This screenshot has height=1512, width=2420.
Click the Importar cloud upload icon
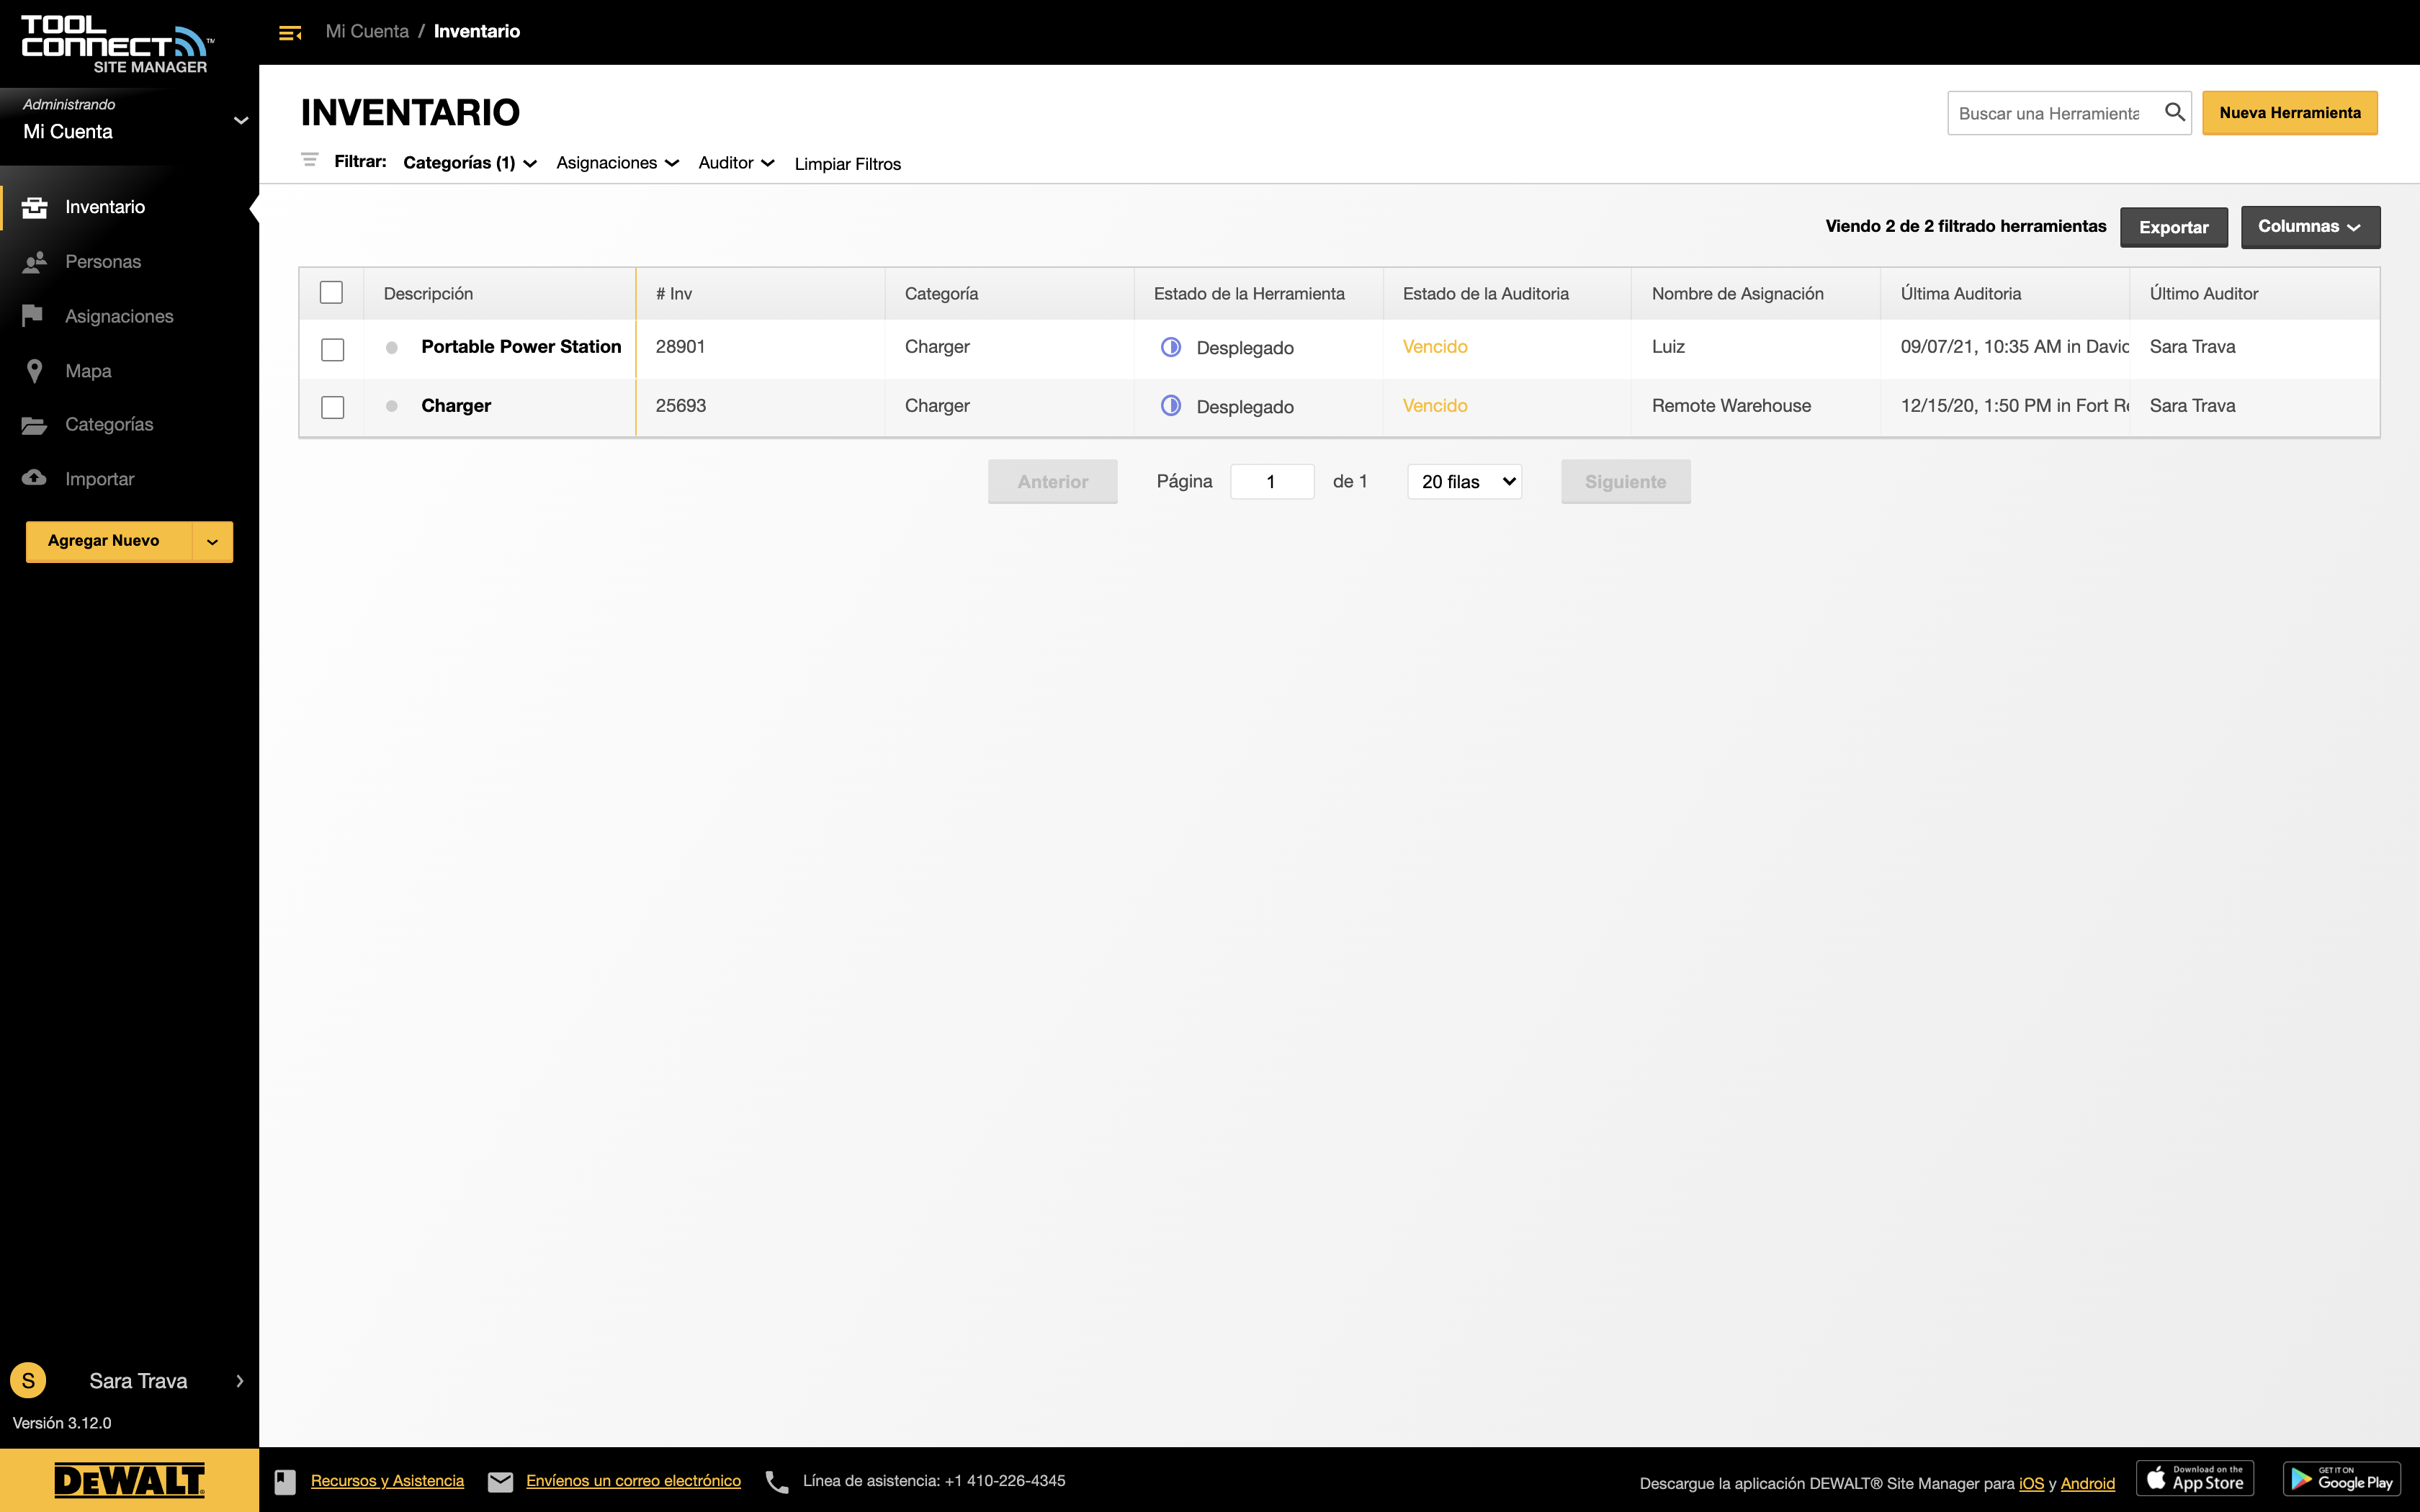click(35, 478)
